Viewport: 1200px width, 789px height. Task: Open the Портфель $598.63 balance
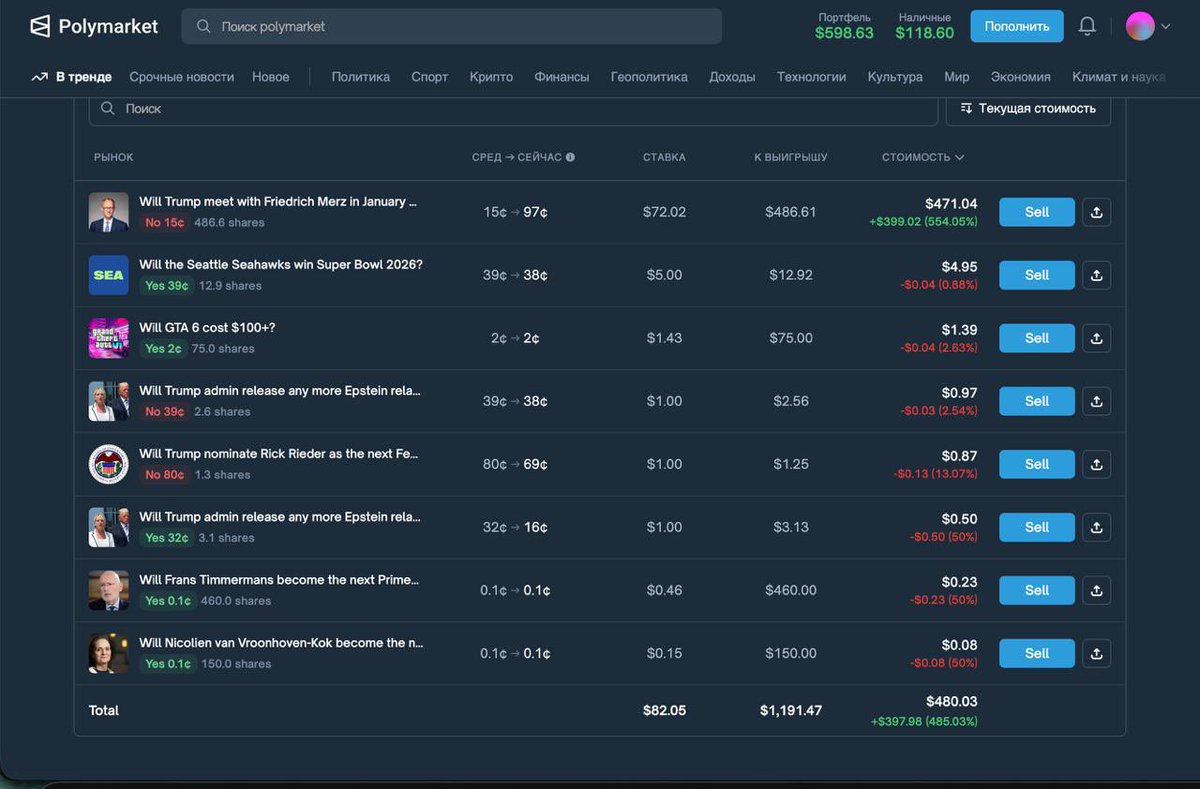pyautogui.click(x=844, y=27)
